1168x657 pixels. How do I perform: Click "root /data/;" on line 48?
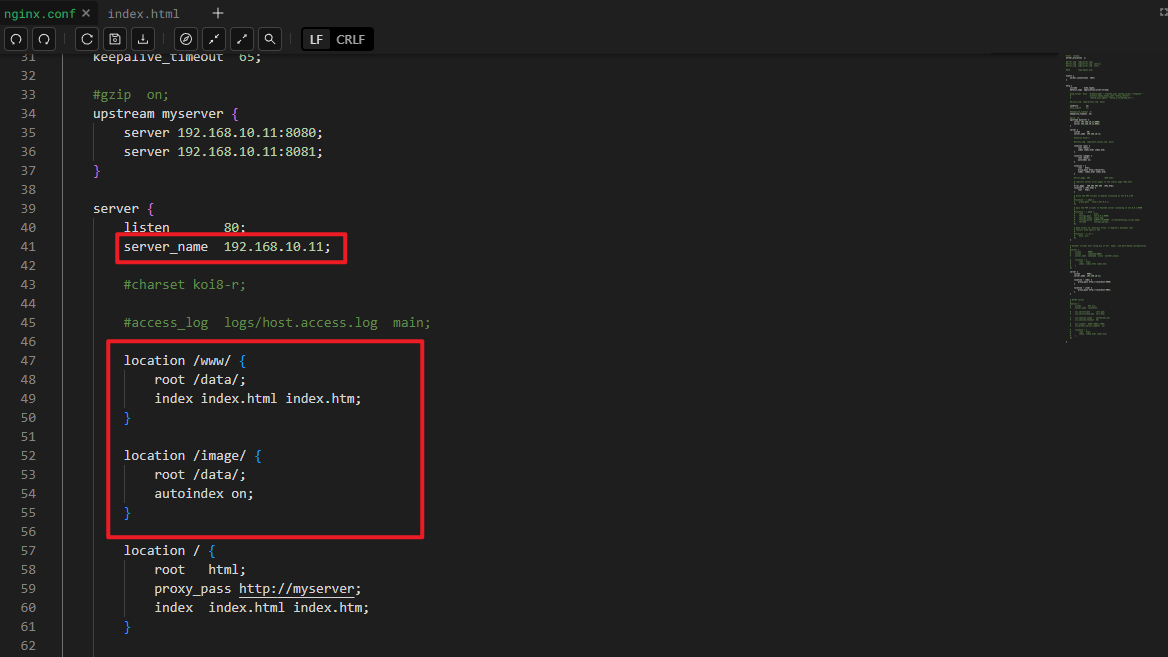(x=200, y=379)
